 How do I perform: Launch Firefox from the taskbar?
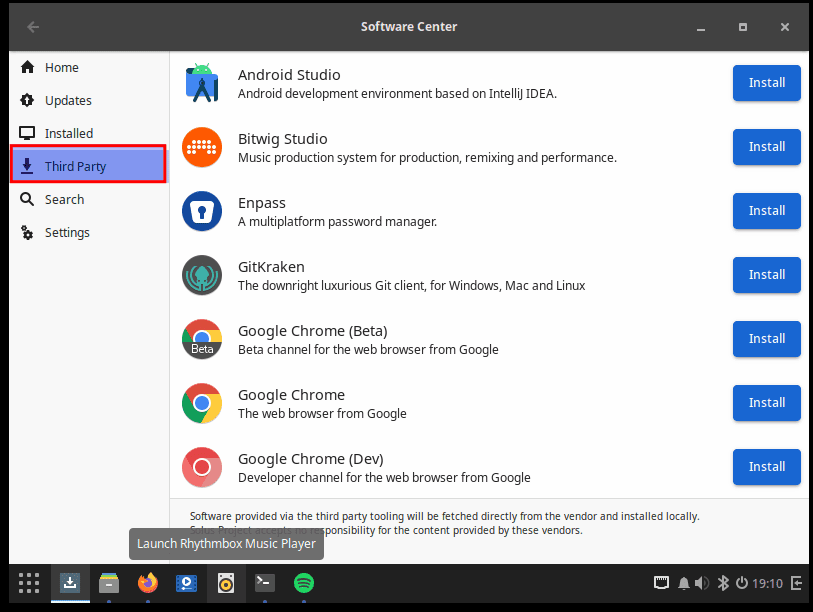pyautogui.click(x=148, y=583)
